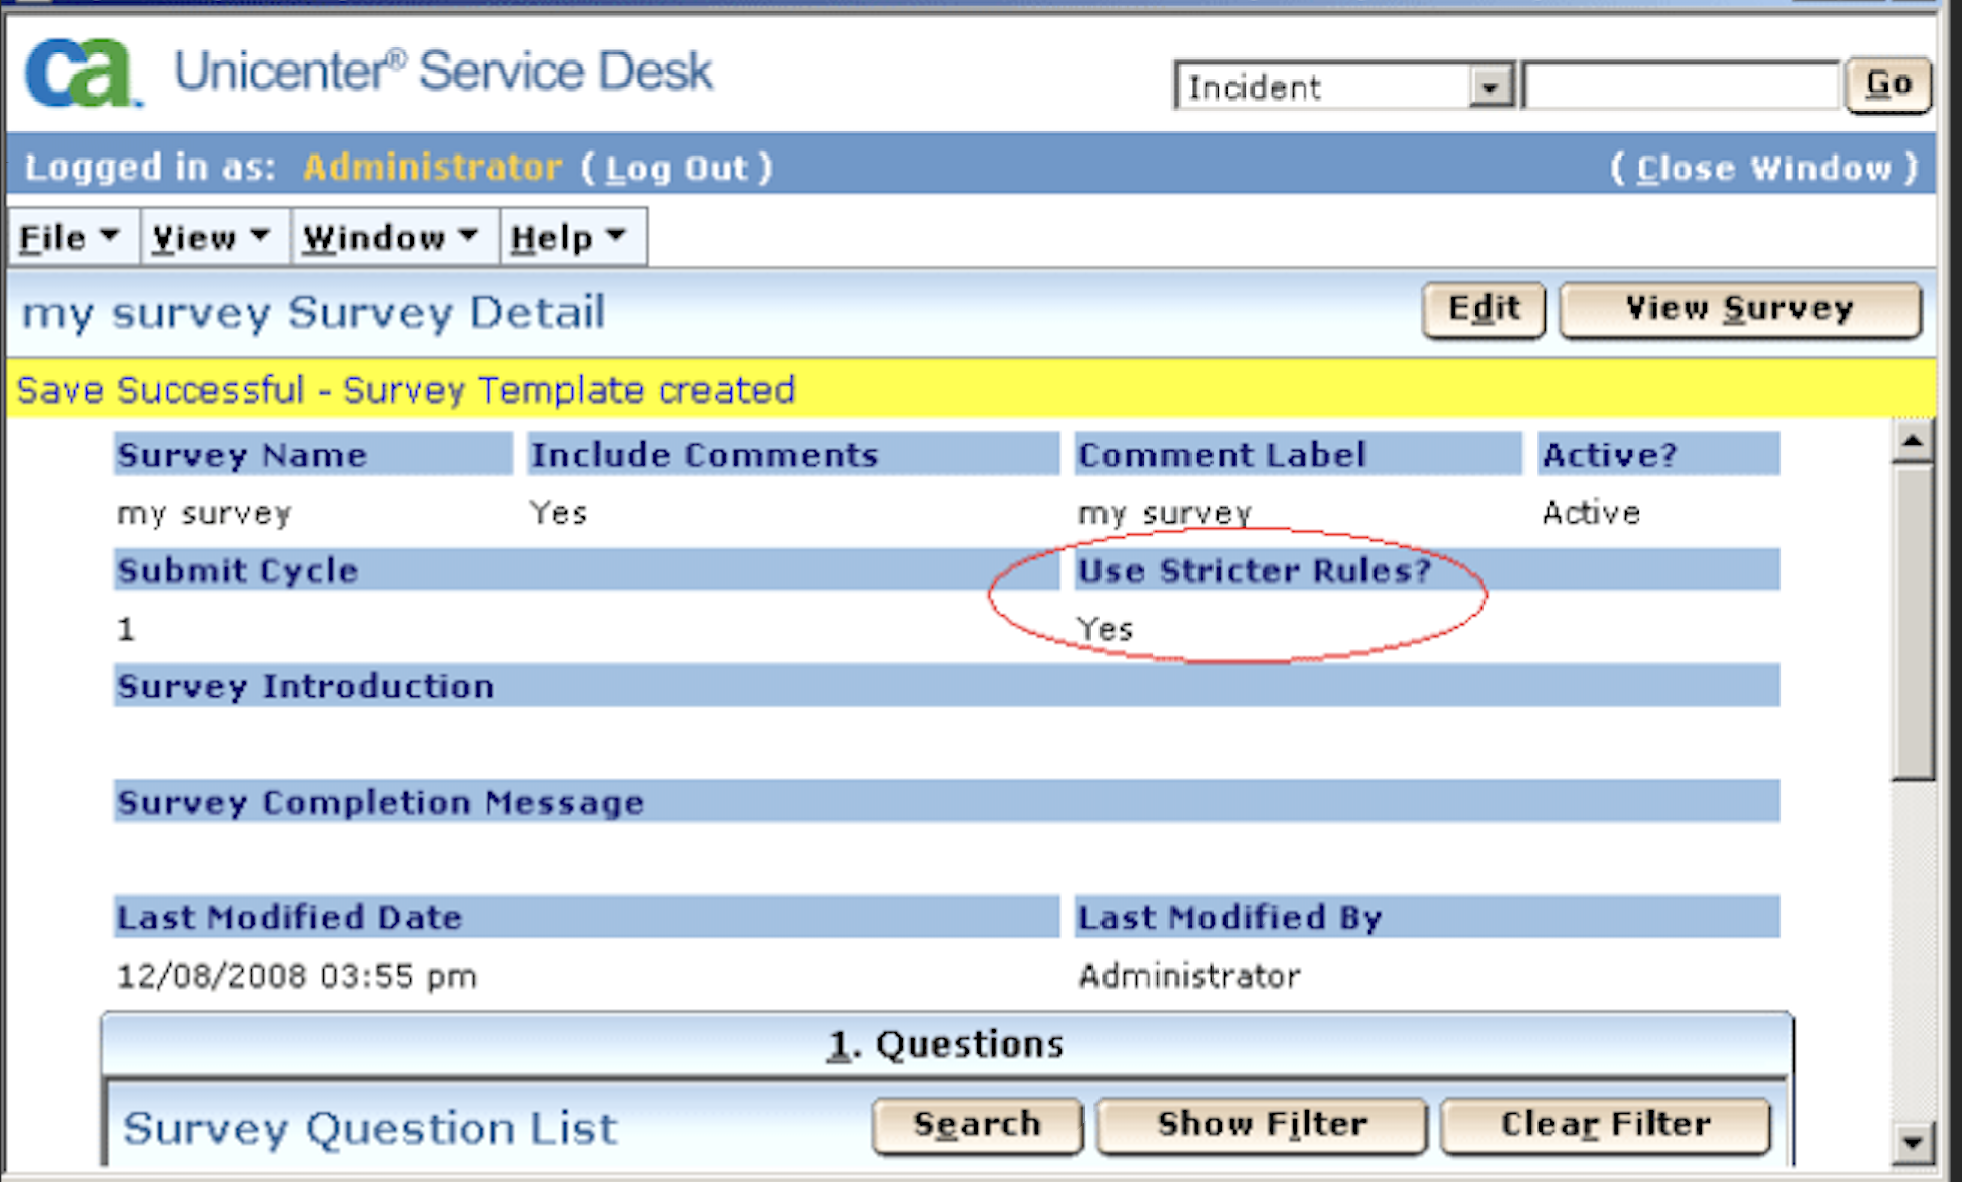Click the scroll down arrow
1962x1182 pixels.
[x=1912, y=1142]
